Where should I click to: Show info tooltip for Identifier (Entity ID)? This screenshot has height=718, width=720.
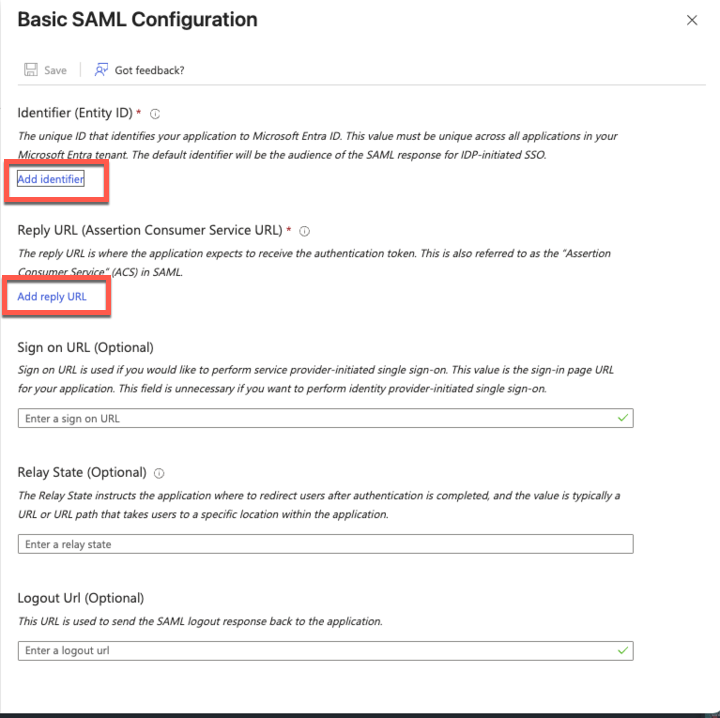click(x=155, y=114)
